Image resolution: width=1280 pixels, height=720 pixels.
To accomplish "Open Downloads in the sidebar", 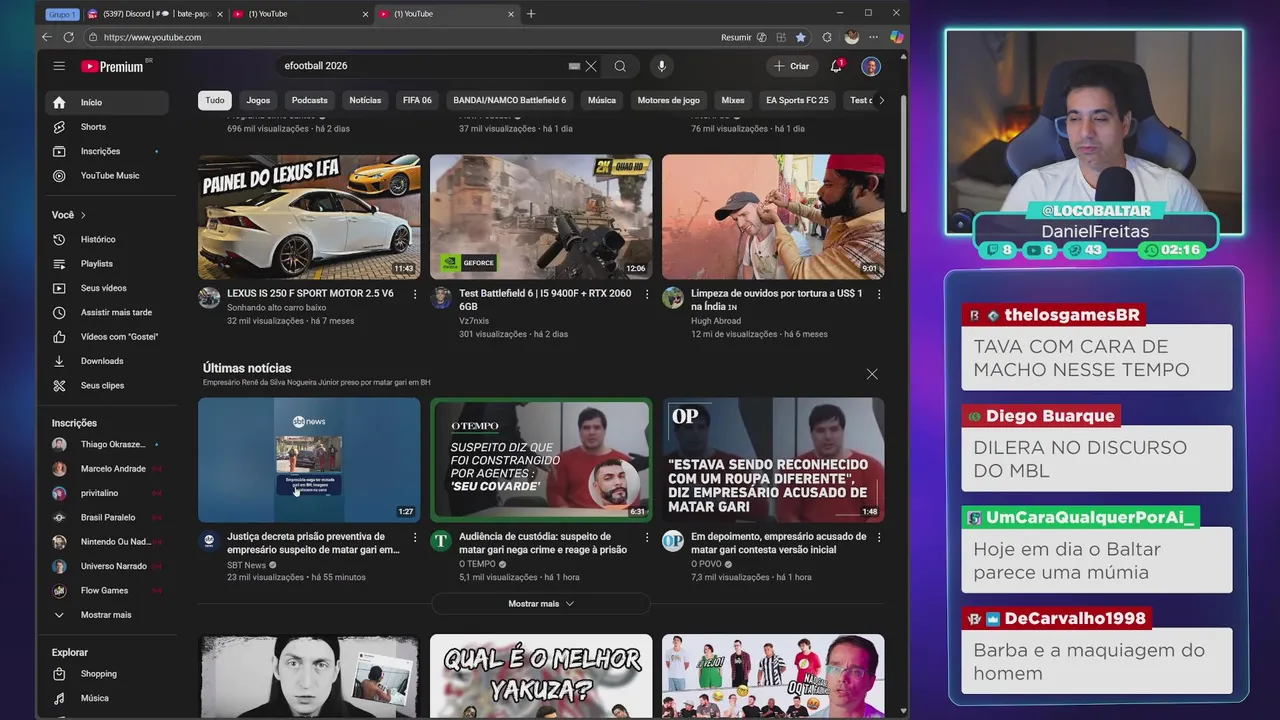I will [107, 361].
